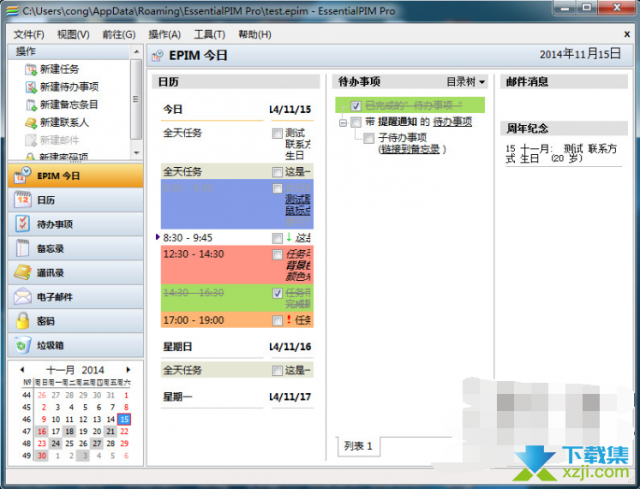The height and width of the screenshot is (489, 640).
Task: Click the New Contact (新建联系人) icon
Action: tap(31, 122)
